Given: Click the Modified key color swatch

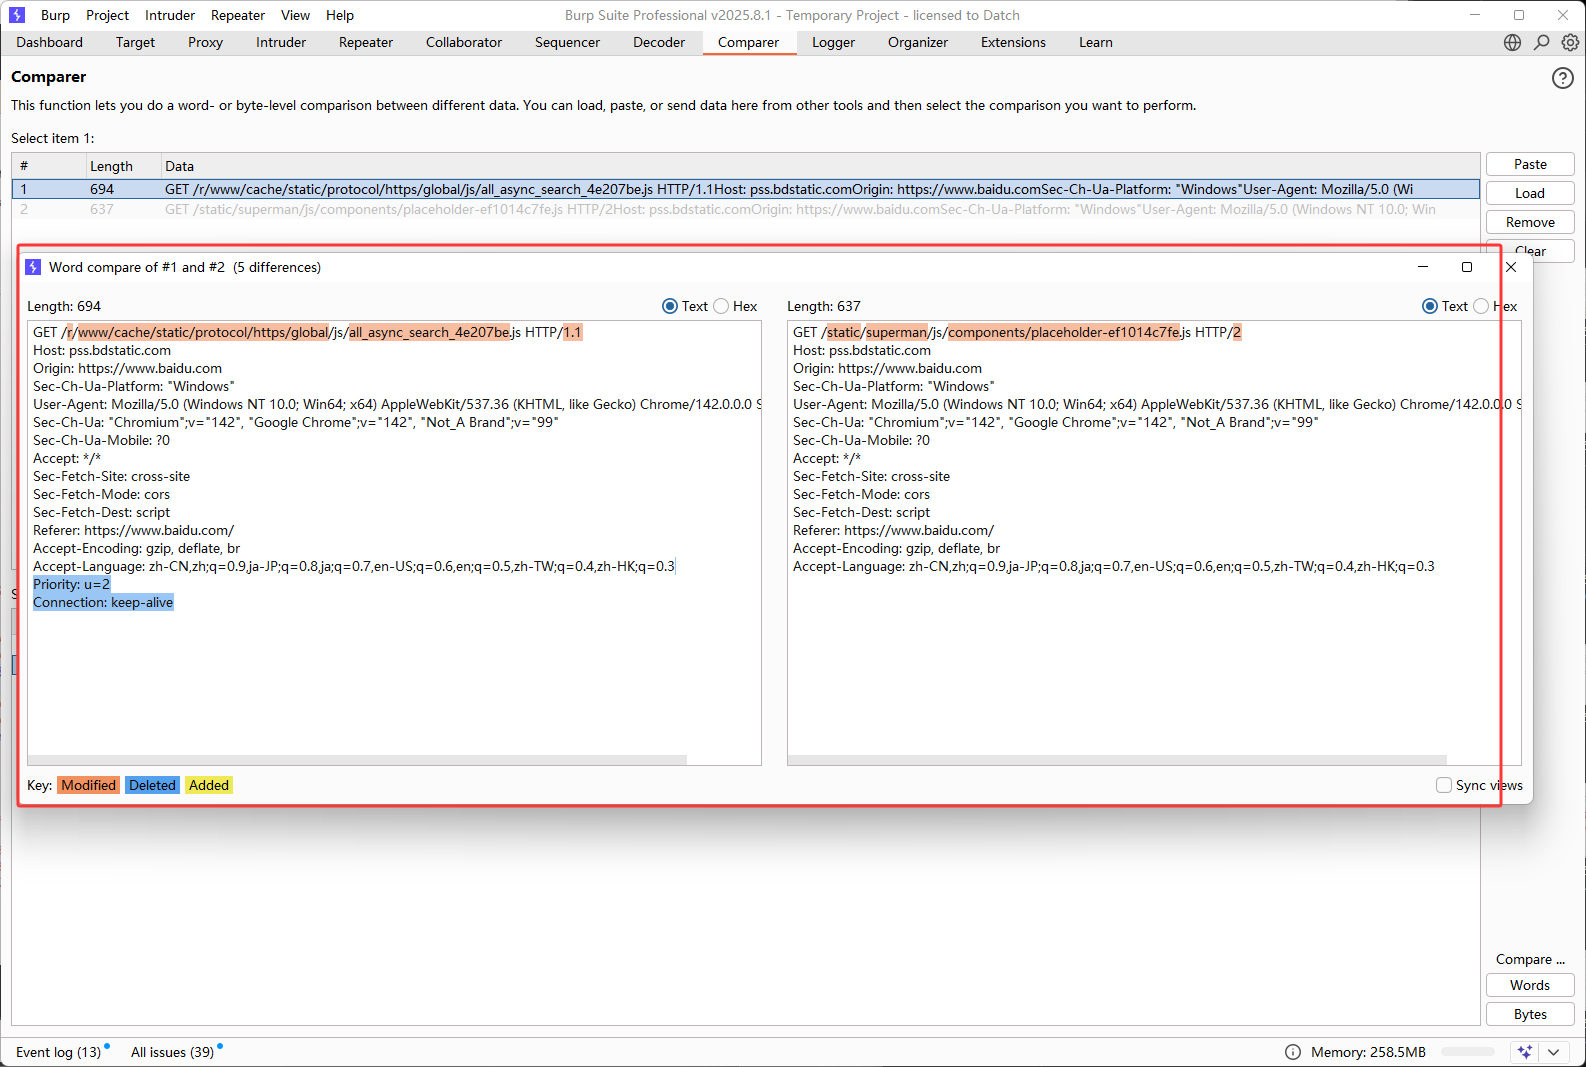Looking at the screenshot, I should 88,785.
